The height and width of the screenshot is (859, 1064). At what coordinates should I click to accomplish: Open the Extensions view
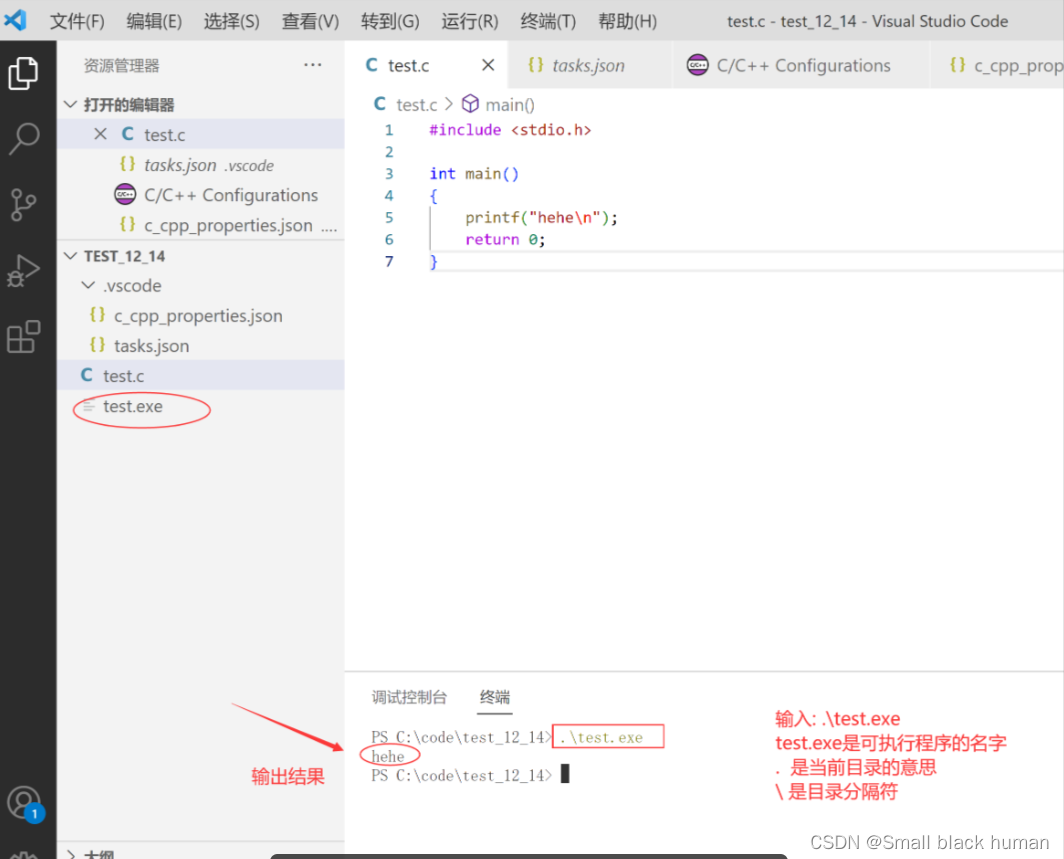pos(23,337)
